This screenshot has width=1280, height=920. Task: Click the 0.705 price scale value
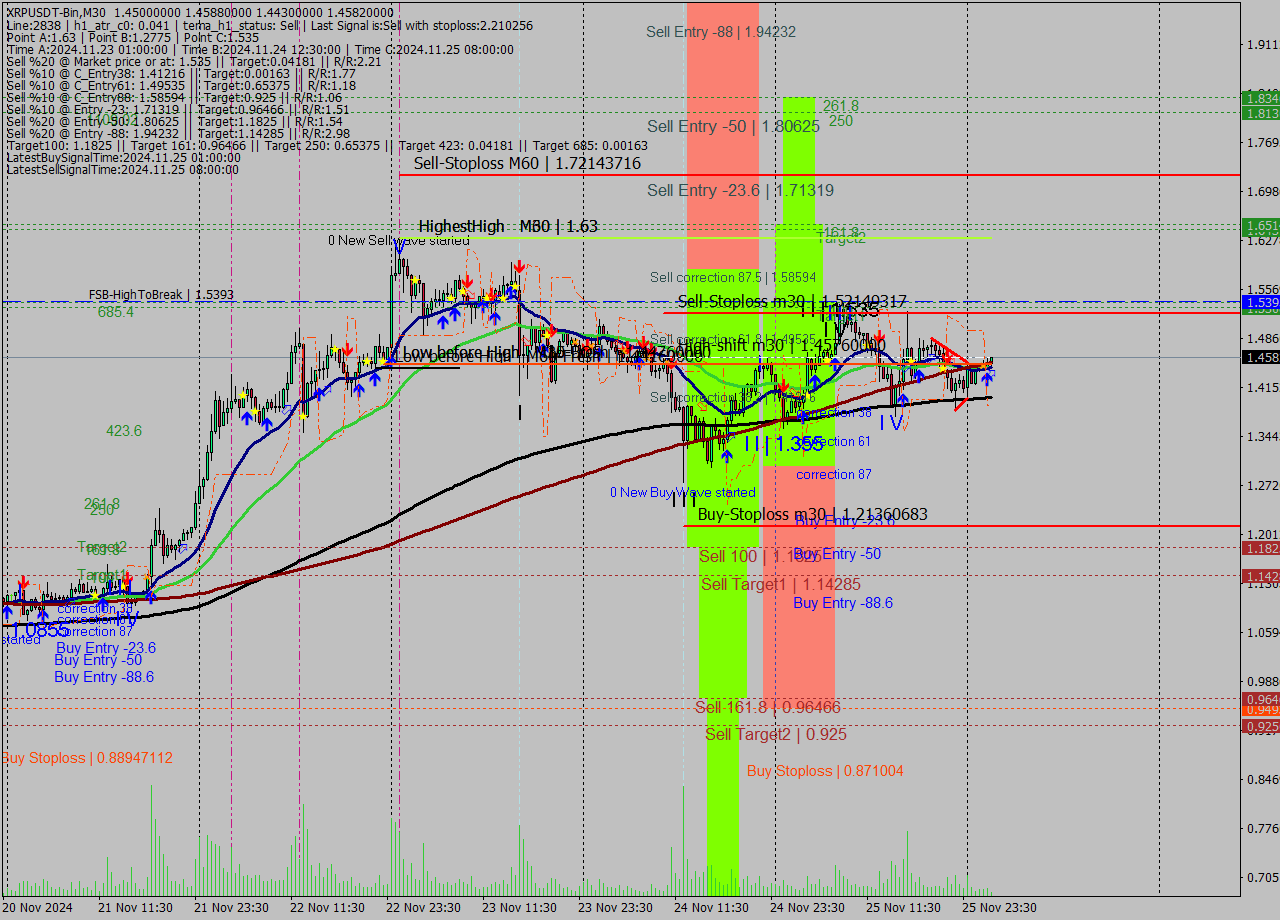point(1263,878)
